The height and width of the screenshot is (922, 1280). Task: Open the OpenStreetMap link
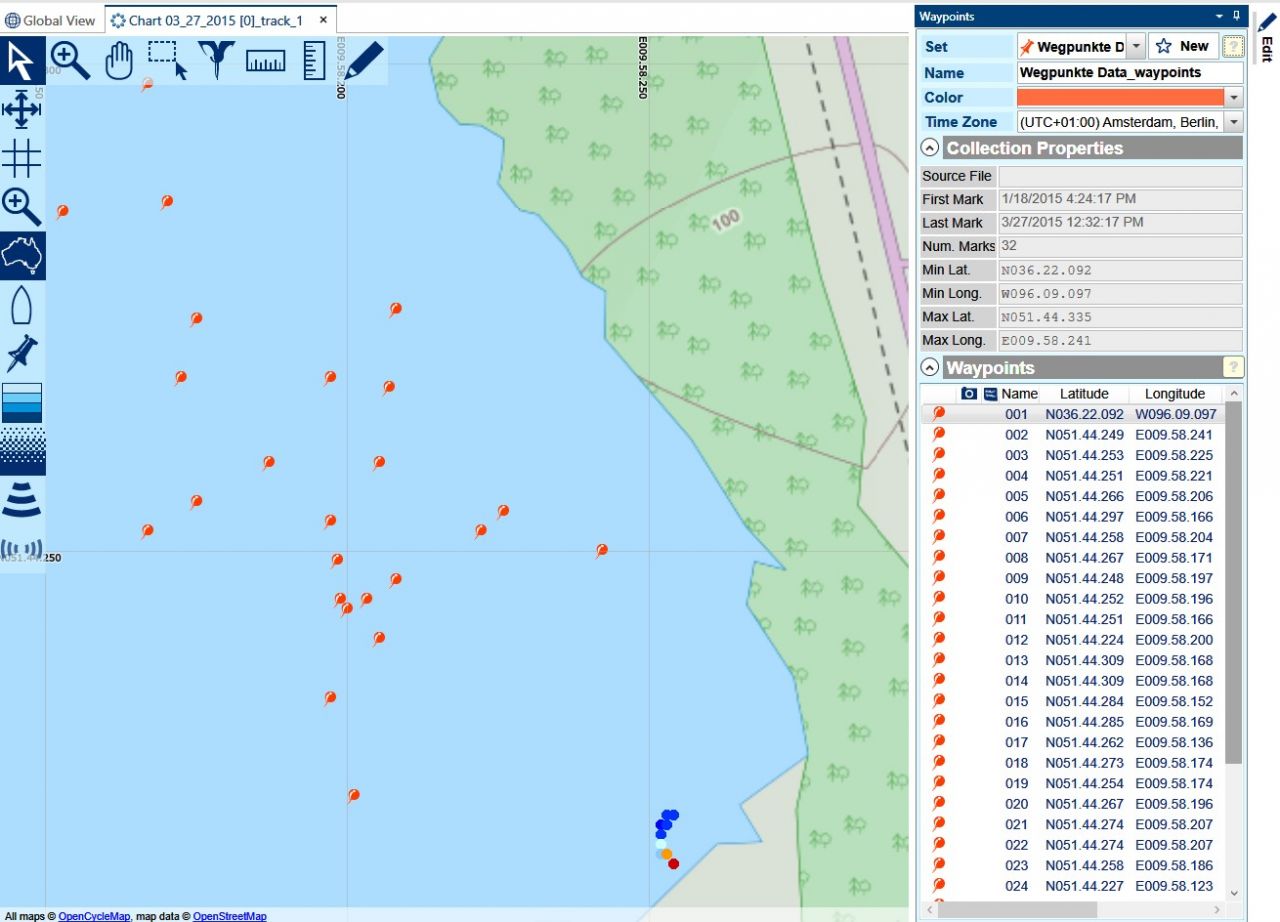click(229, 916)
